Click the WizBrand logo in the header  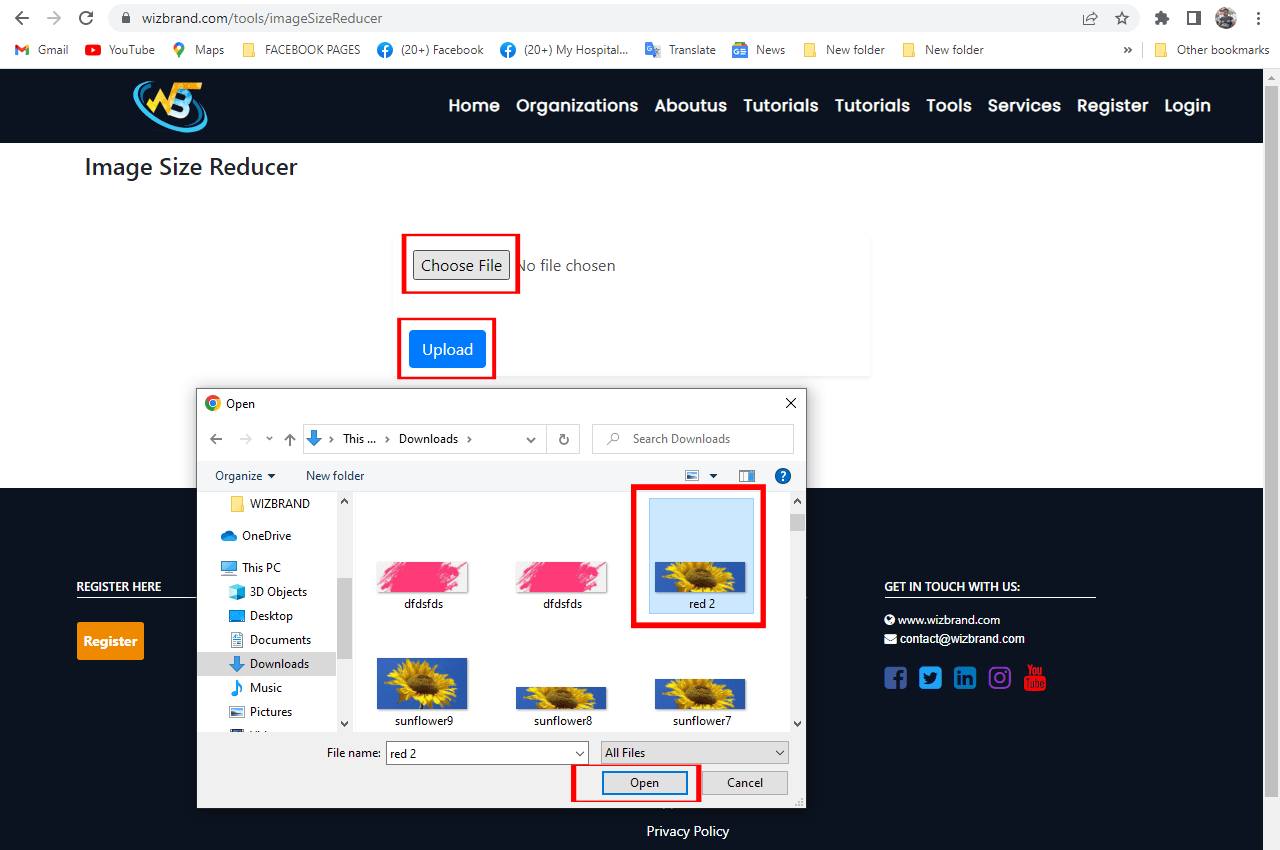tap(168, 106)
